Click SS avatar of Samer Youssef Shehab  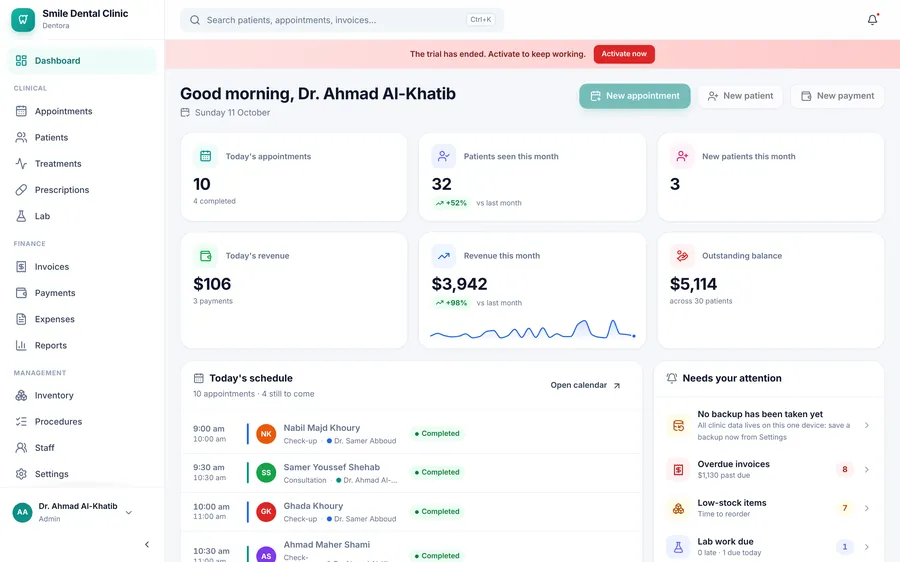point(266,473)
